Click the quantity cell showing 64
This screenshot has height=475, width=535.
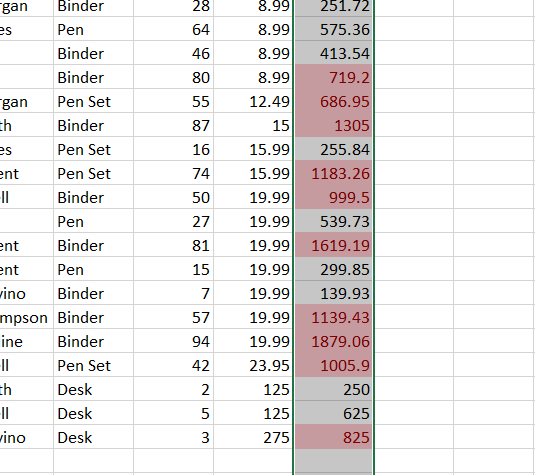(x=173, y=29)
